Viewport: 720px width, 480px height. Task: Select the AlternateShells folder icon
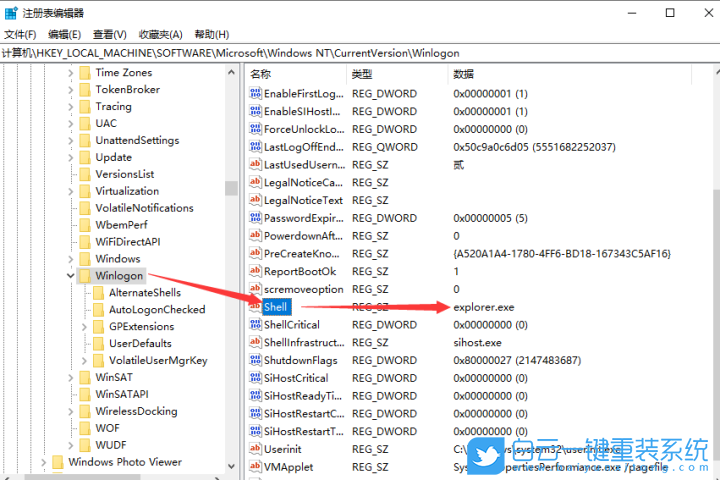pos(98,293)
